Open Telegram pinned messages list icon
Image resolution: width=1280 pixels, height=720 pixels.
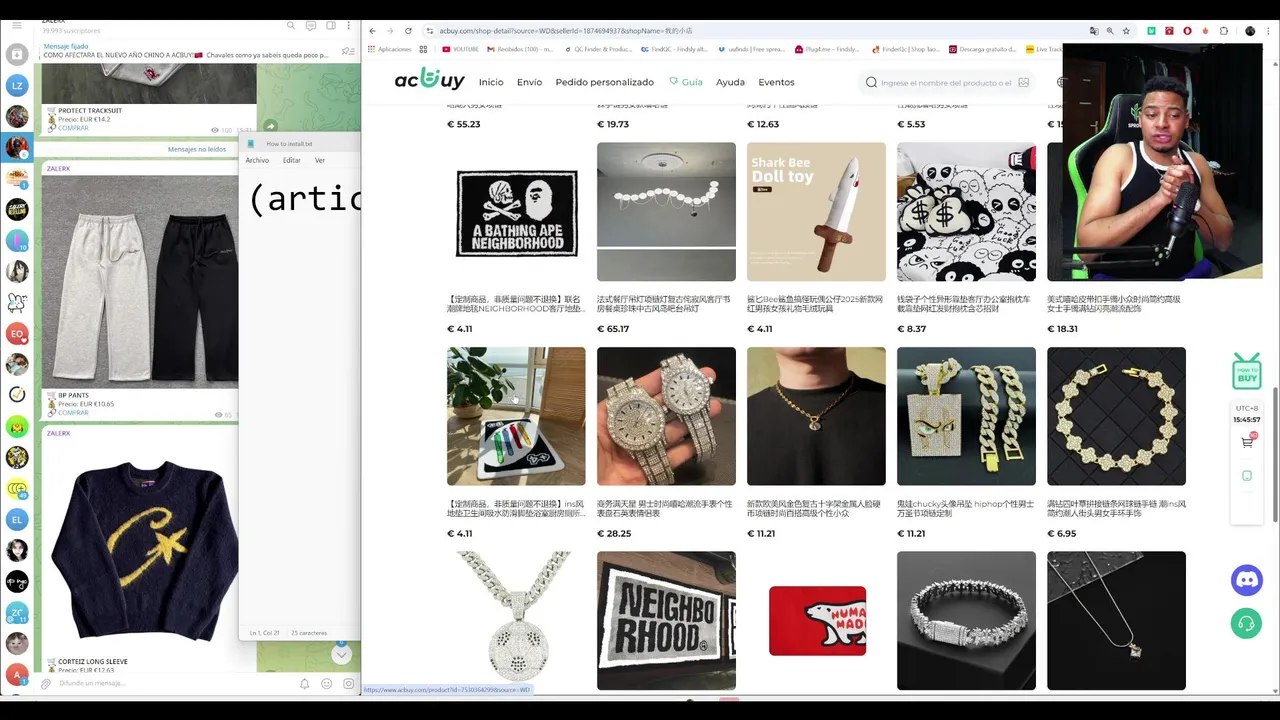coord(348,51)
